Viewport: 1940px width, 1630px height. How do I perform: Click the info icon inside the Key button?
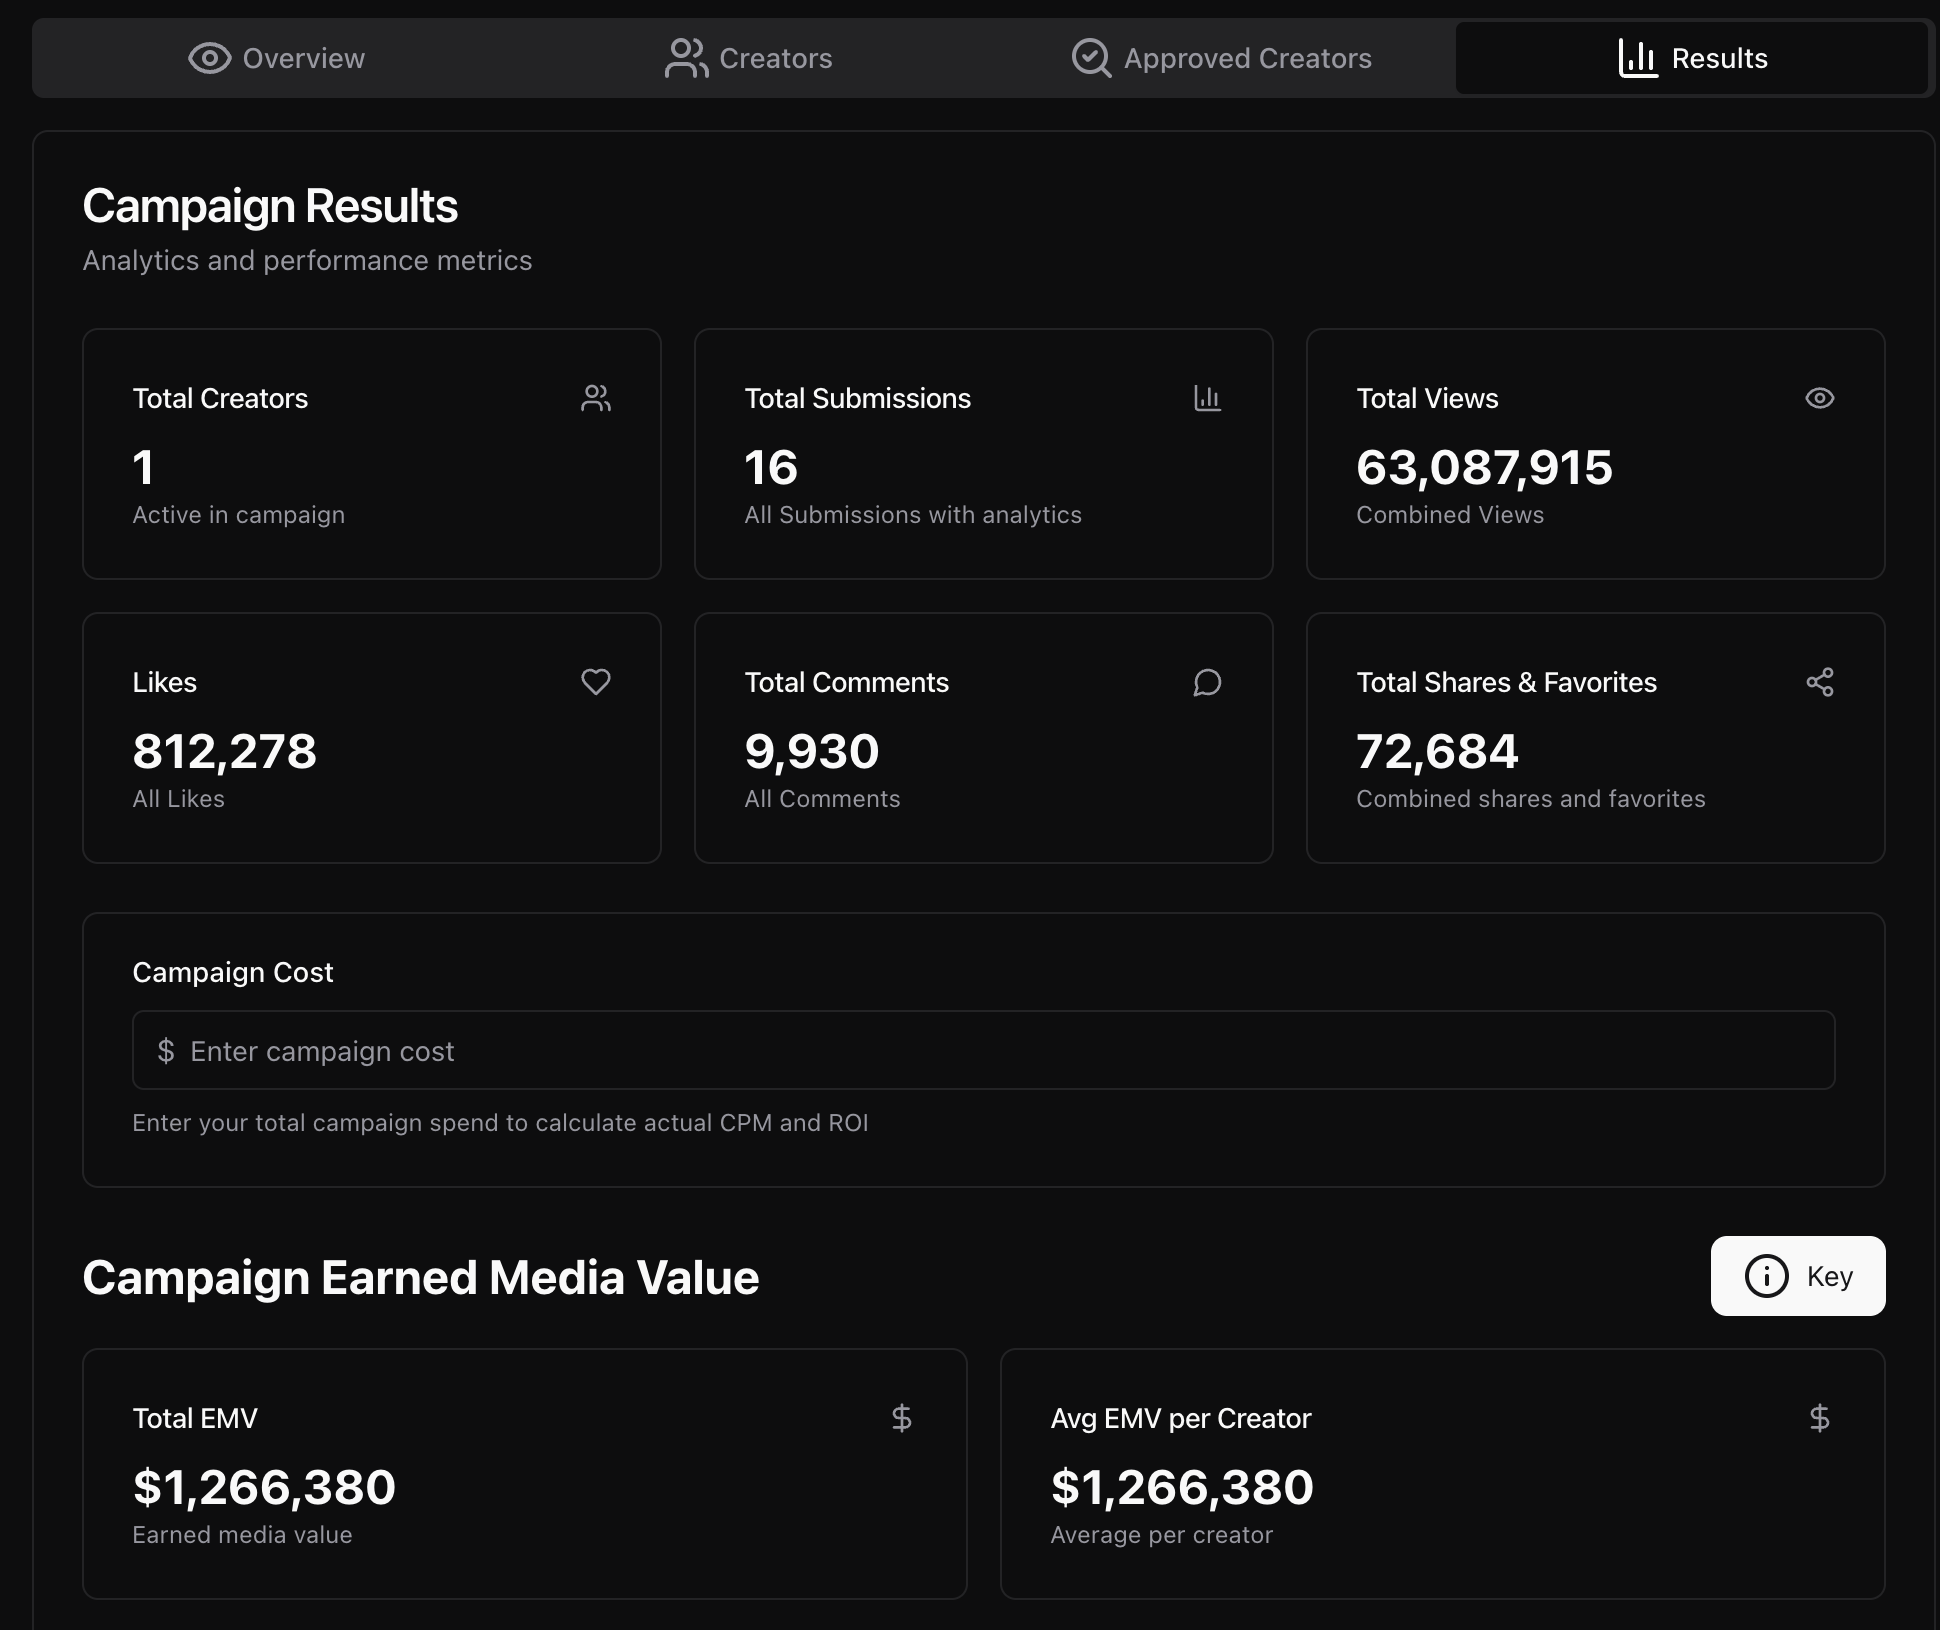[1766, 1277]
